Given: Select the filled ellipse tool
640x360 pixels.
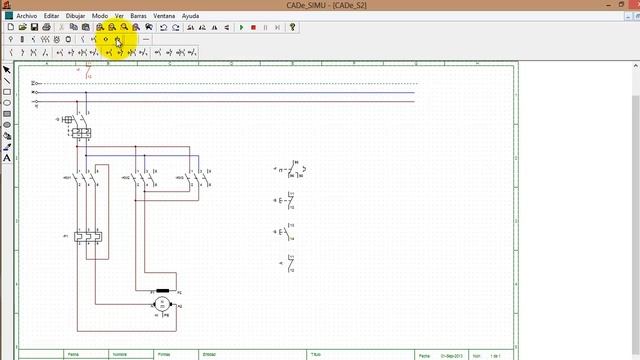Looking at the screenshot, I should (7, 125).
